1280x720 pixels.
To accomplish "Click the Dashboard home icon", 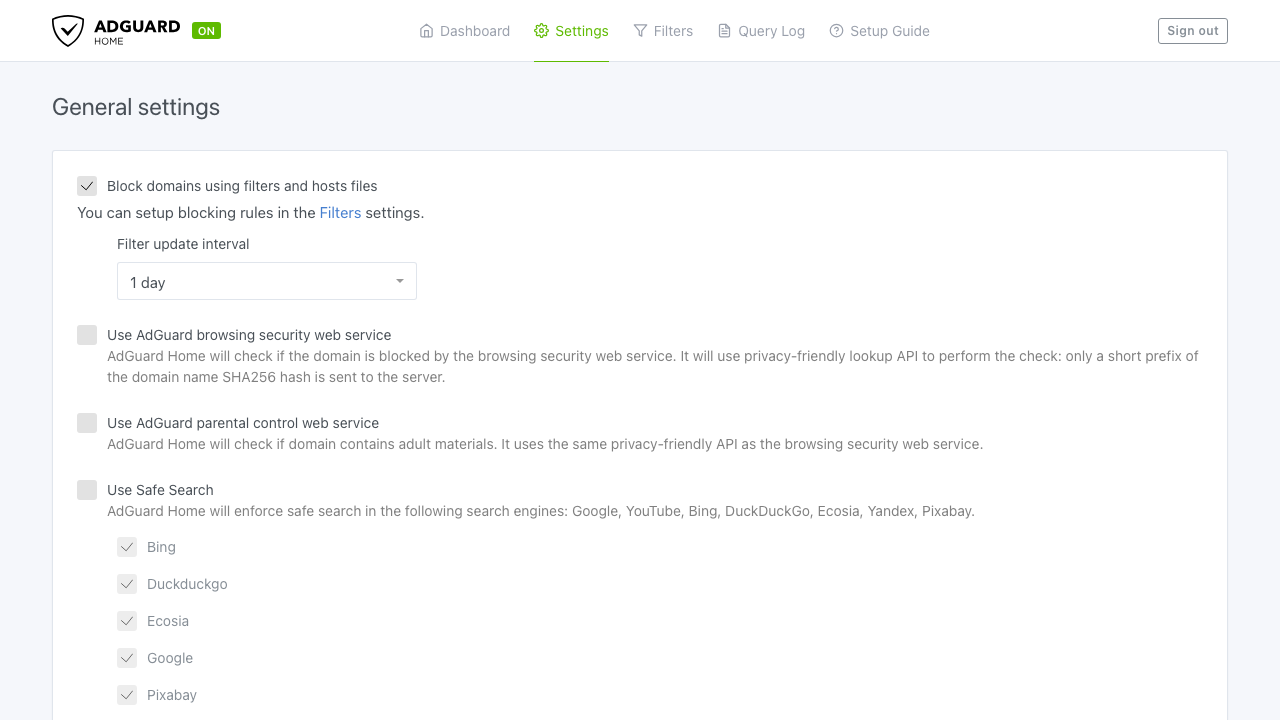I will [427, 31].
